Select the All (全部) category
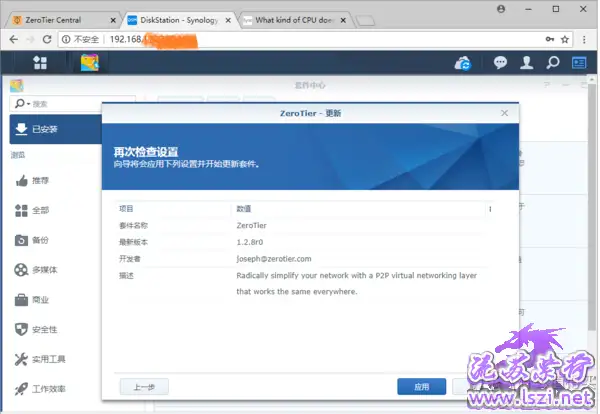This screenshot has width=600, height=414. tap(33, 210)
